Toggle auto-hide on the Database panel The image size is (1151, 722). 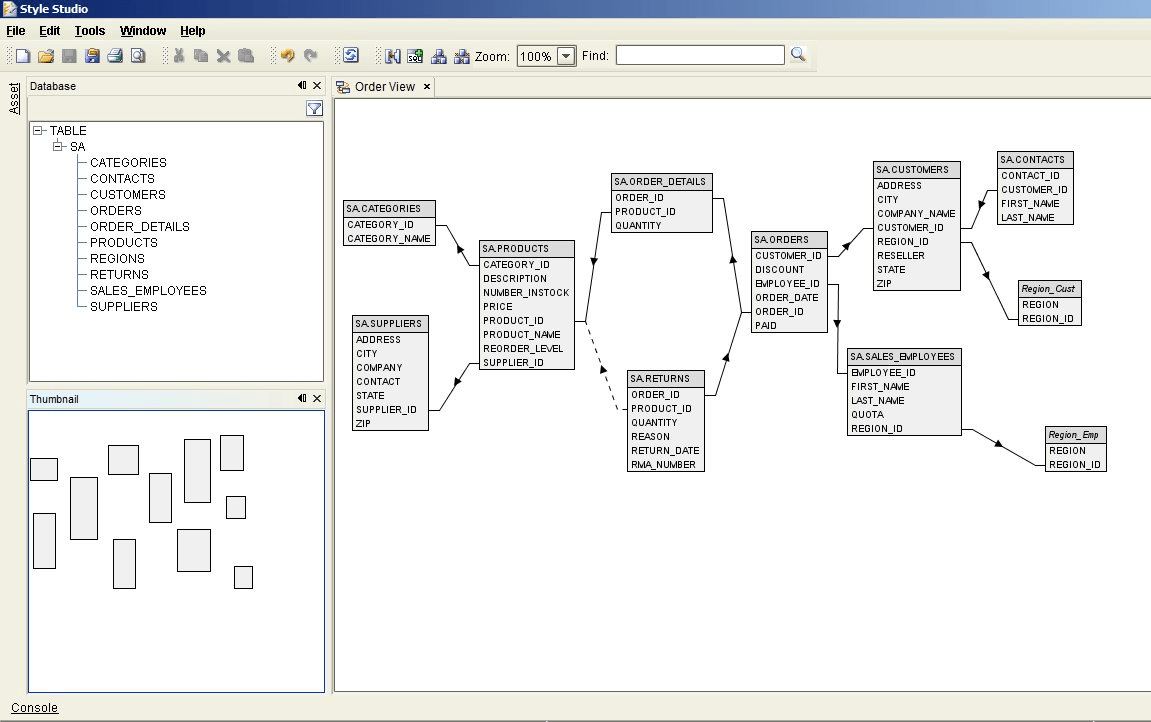click(x=303, y=86)
